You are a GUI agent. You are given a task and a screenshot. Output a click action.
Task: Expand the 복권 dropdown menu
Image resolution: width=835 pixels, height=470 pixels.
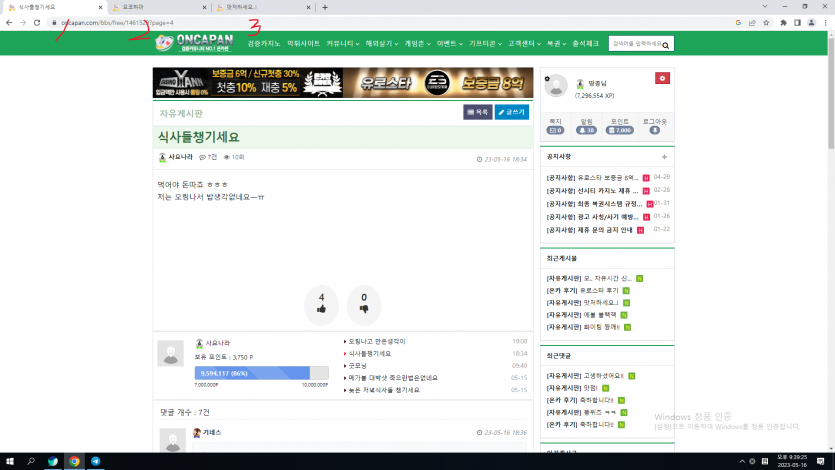pyautogui.click(x=556, y=44)
